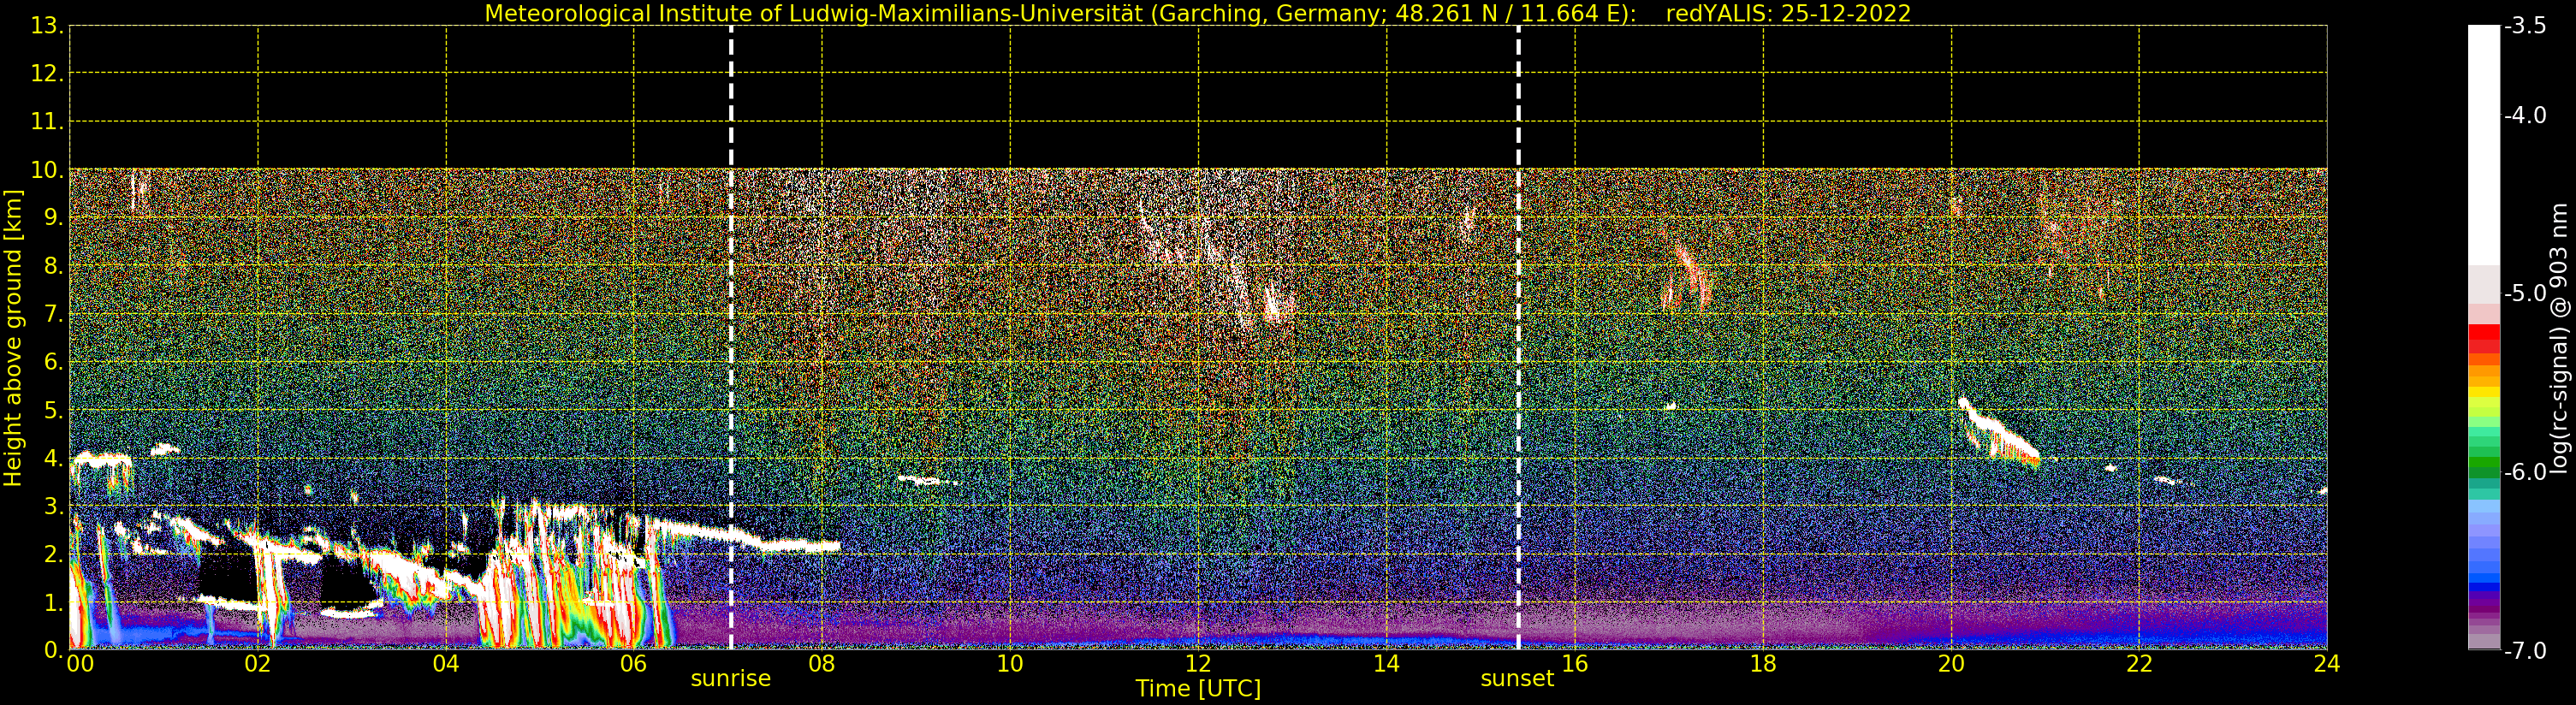Click the '-7.0' colorbar tick label
The image size is (2576, 705).
pos(2525,651)
